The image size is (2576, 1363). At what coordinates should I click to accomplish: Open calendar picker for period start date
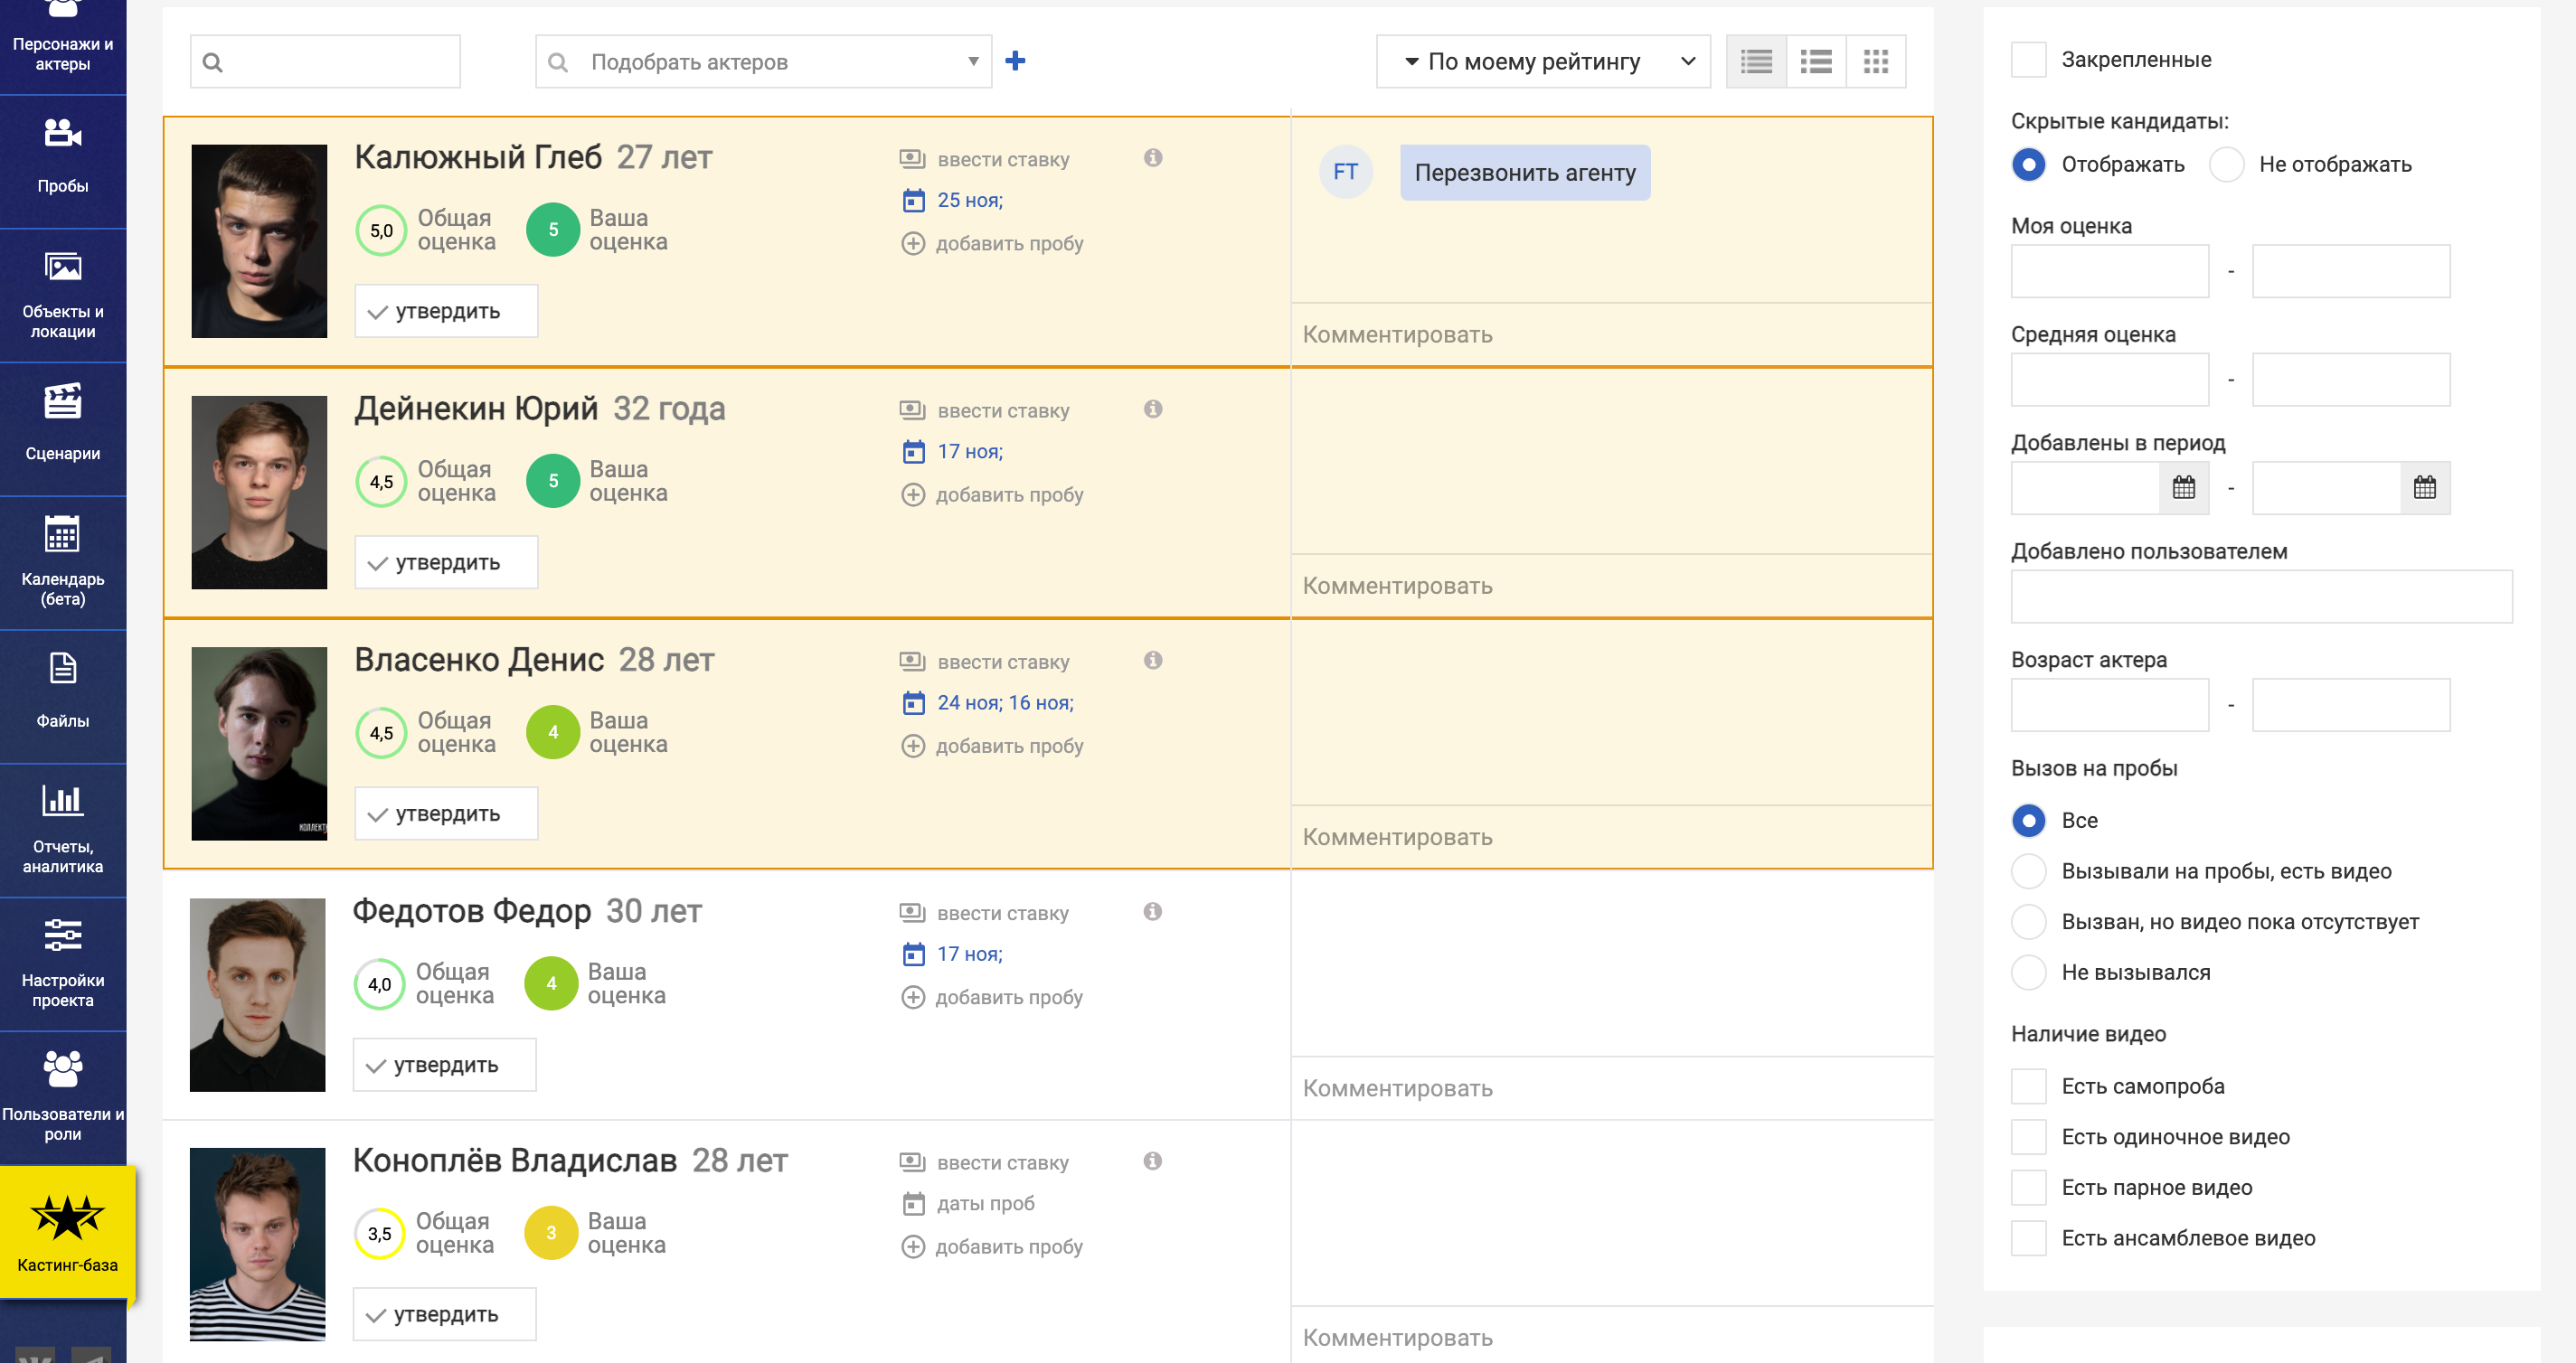pos(2184,488)
